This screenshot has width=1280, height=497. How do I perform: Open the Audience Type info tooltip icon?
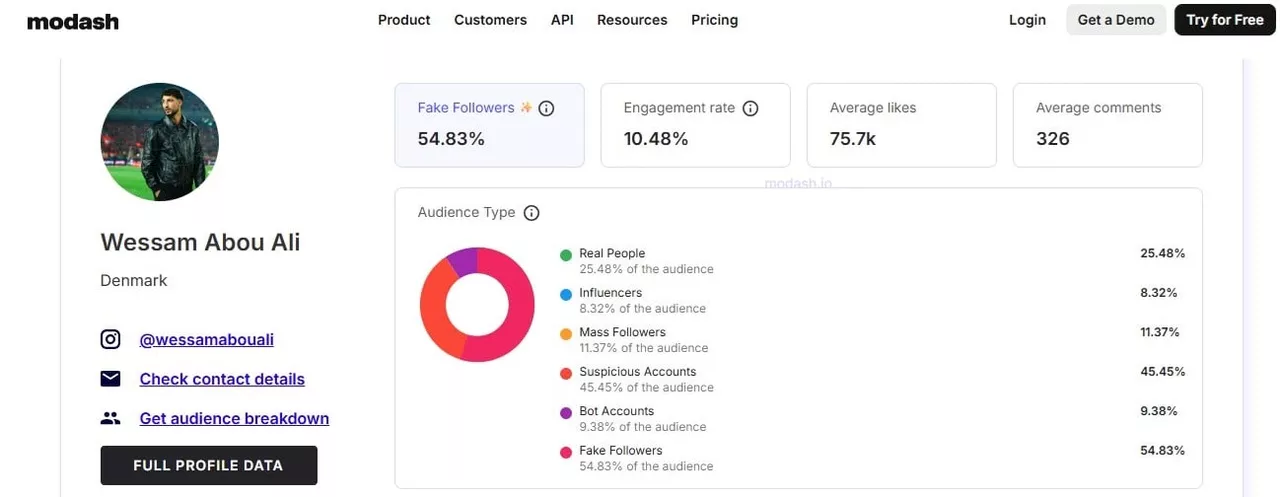(532, 213)
